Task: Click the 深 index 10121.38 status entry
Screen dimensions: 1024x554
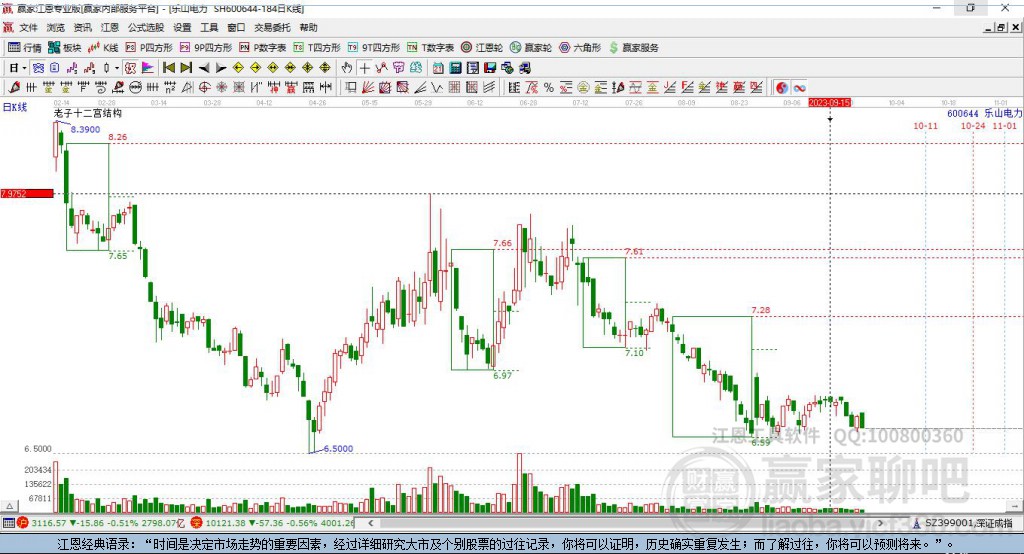Action: [x=273, y=523]
